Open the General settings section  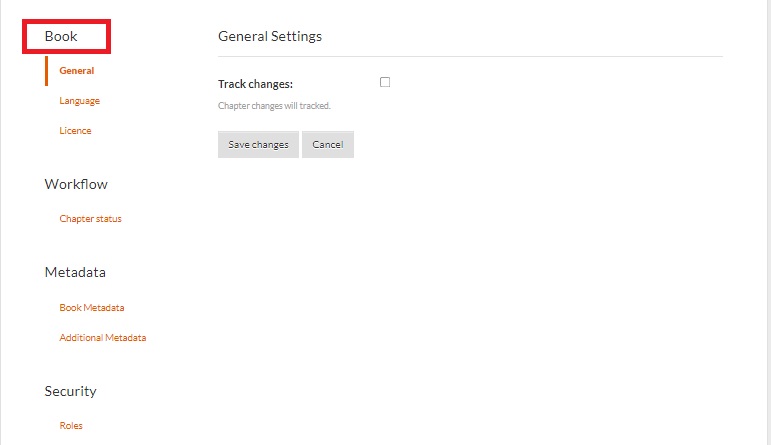(76, 71)
